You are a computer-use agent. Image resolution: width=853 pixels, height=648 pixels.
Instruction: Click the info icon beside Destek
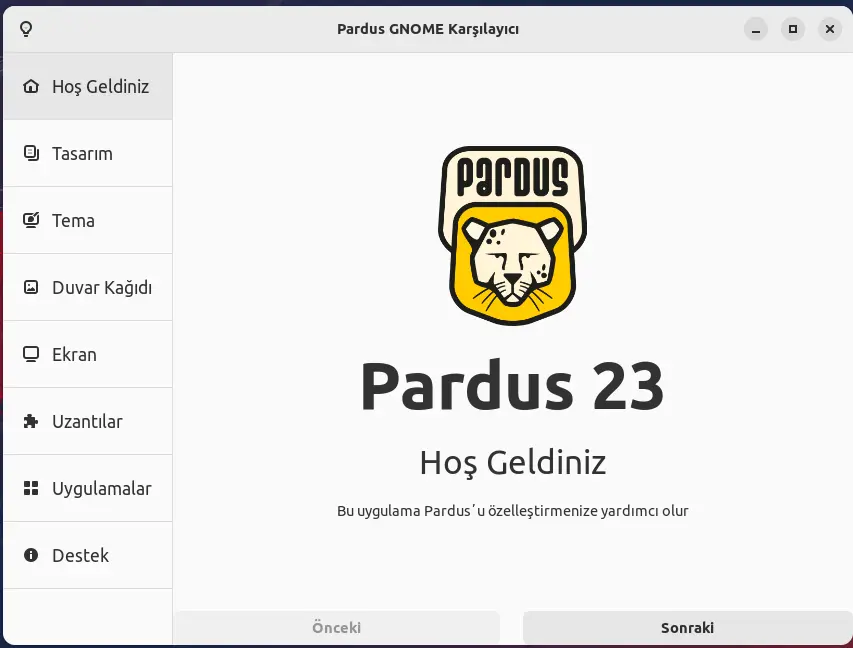tap(31, 555)
